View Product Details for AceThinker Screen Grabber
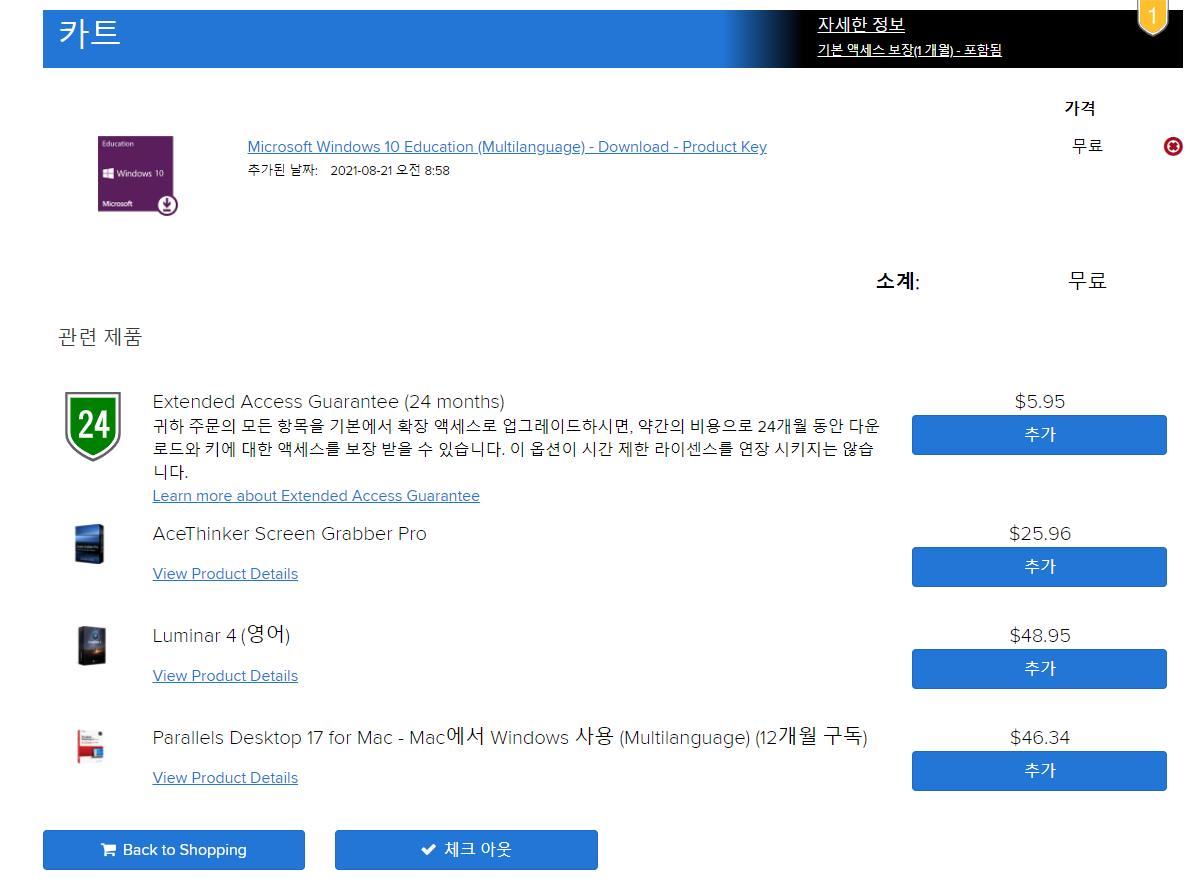1195x880 pixels. click(225, 574)
